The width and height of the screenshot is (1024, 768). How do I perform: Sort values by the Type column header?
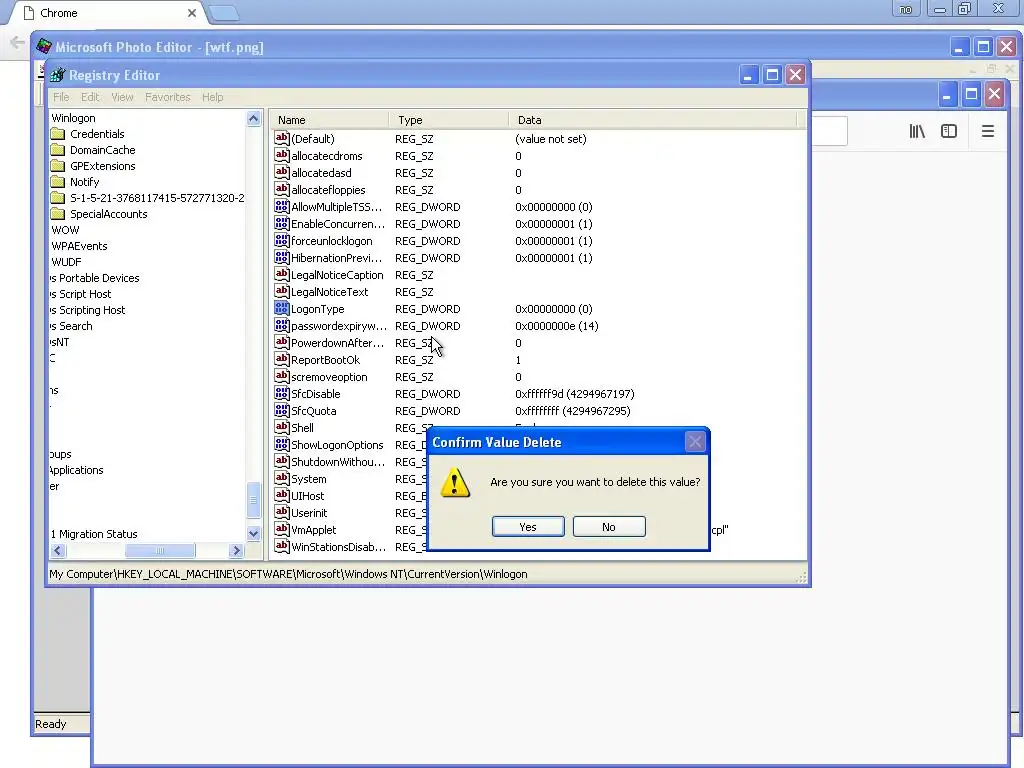(x=449, y=120)
